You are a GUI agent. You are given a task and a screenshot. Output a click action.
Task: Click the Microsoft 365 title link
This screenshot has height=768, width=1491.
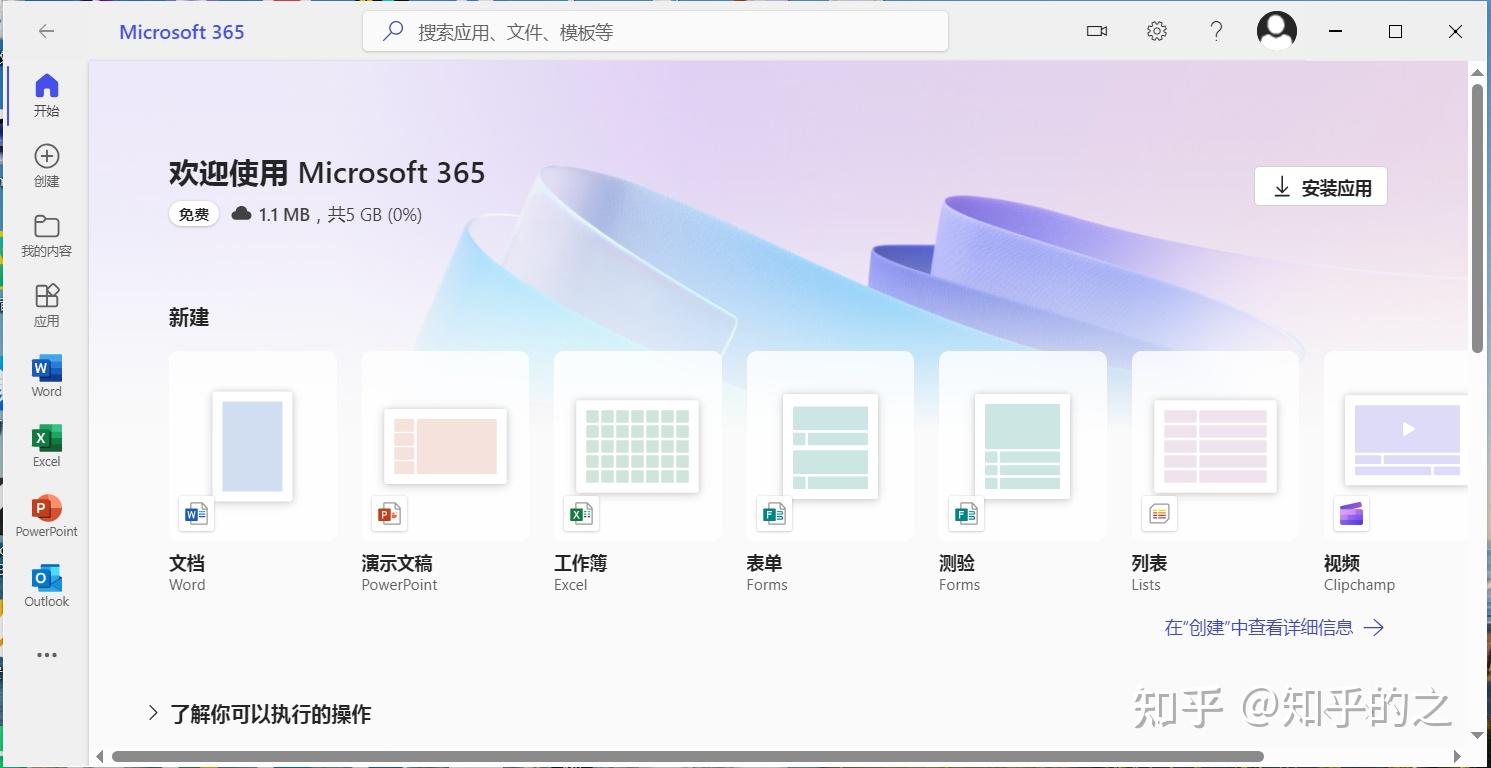[182, 32]
